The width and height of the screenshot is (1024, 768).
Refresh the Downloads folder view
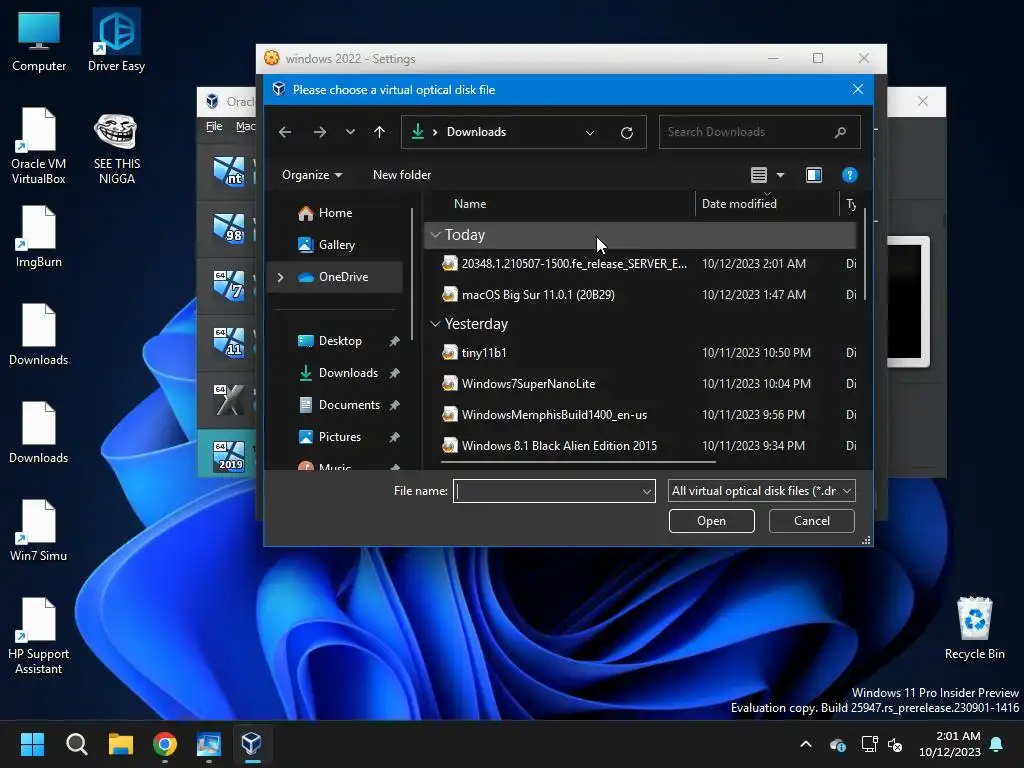coord(627,133)
